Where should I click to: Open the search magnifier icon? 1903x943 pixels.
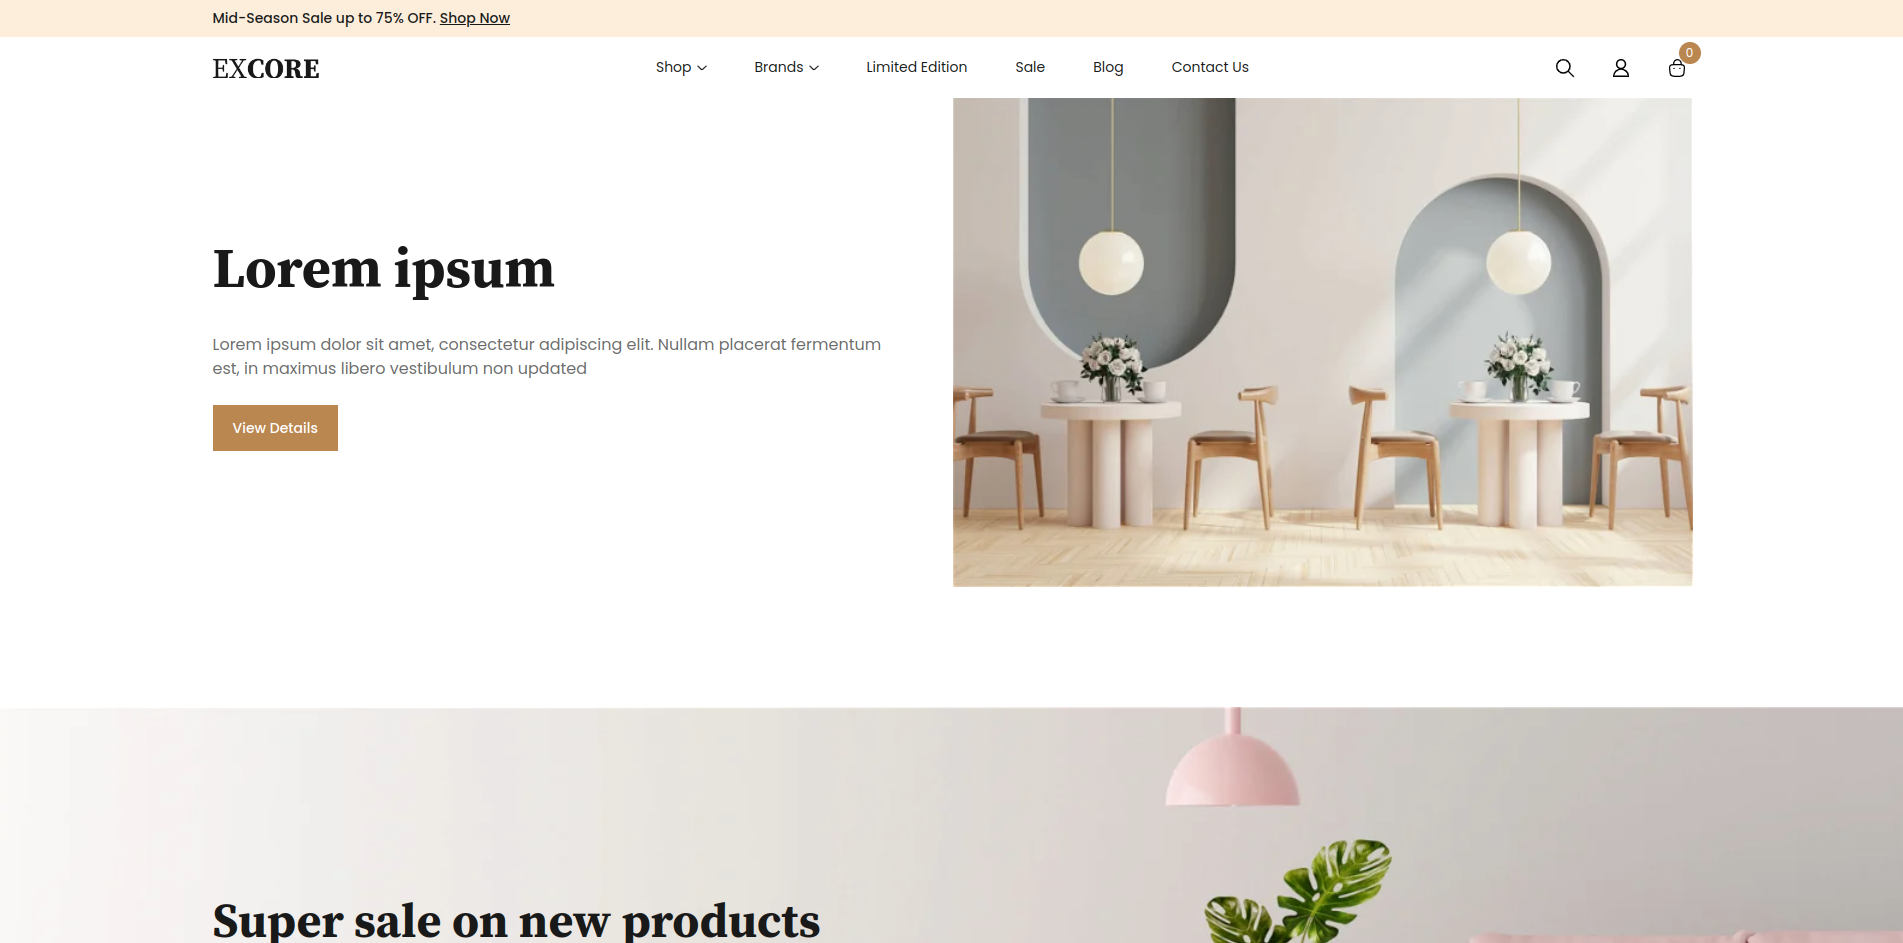[1564, 68]
